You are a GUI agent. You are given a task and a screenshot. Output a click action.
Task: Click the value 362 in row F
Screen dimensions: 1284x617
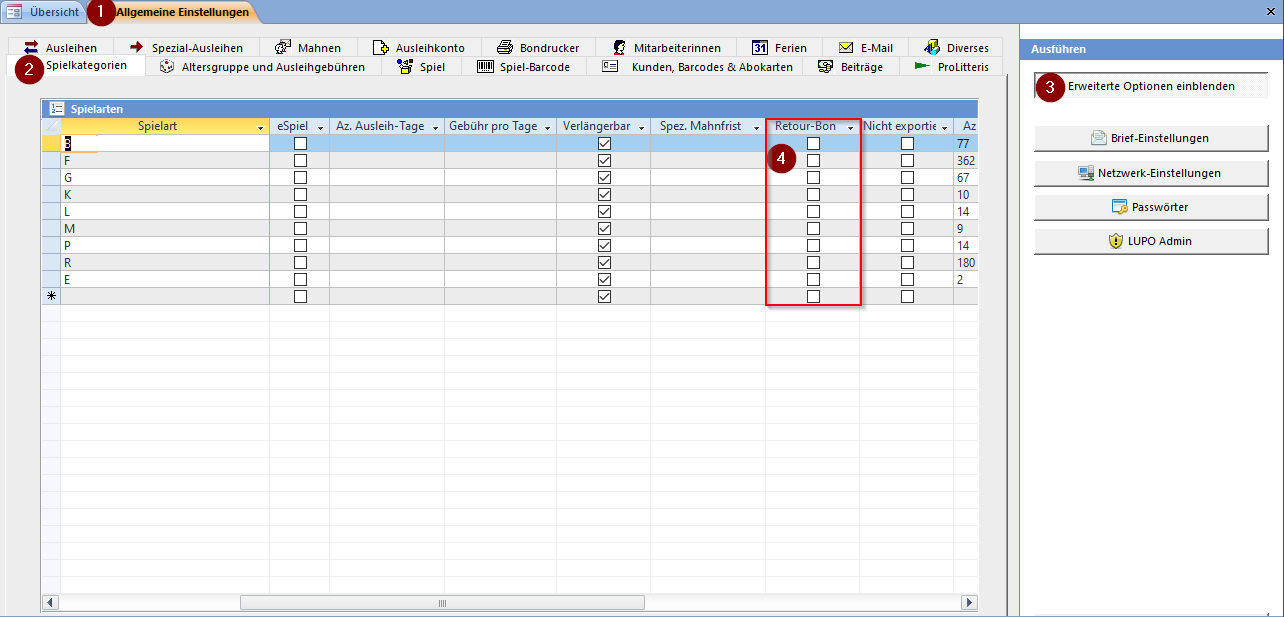tap(965, 161)
